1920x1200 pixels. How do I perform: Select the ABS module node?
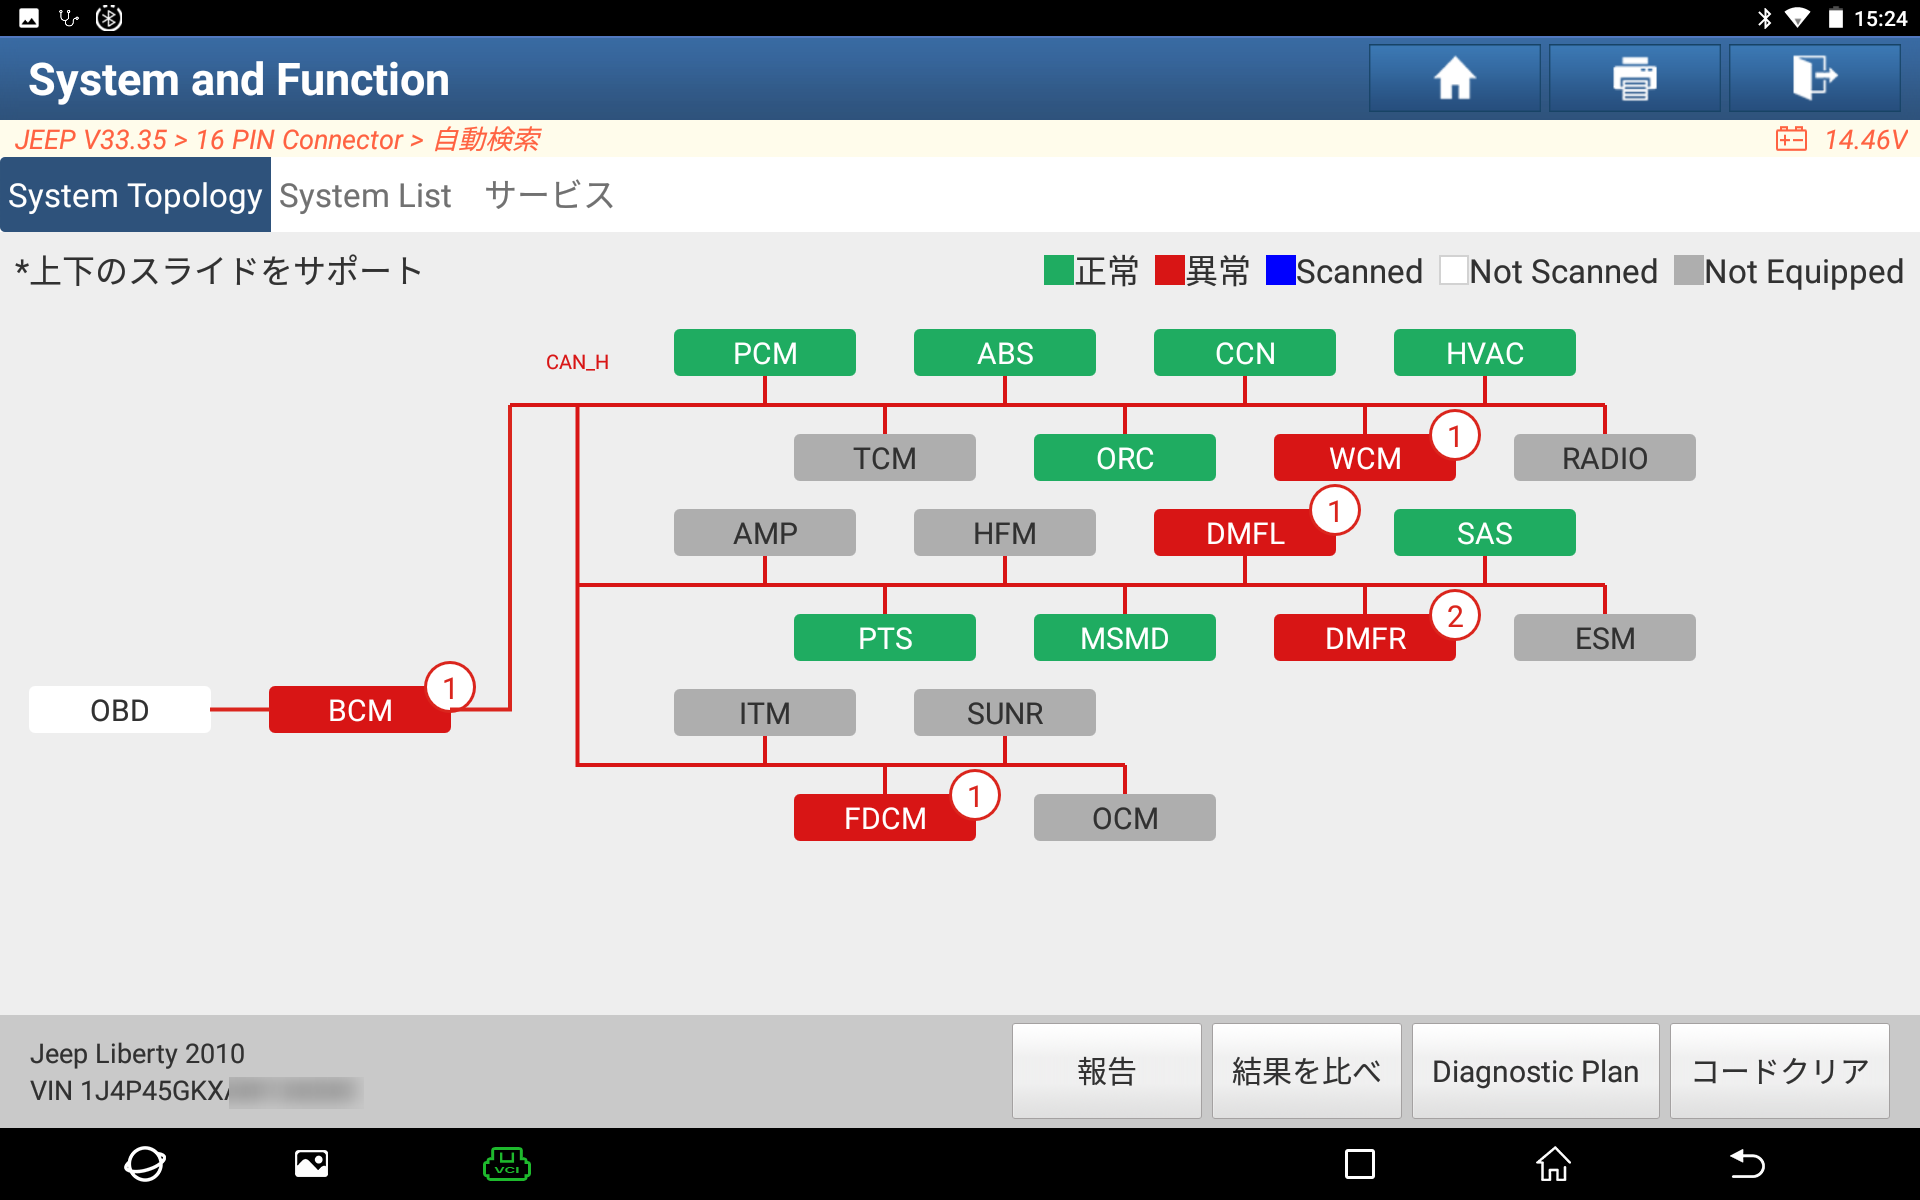tap(1005, 353)
